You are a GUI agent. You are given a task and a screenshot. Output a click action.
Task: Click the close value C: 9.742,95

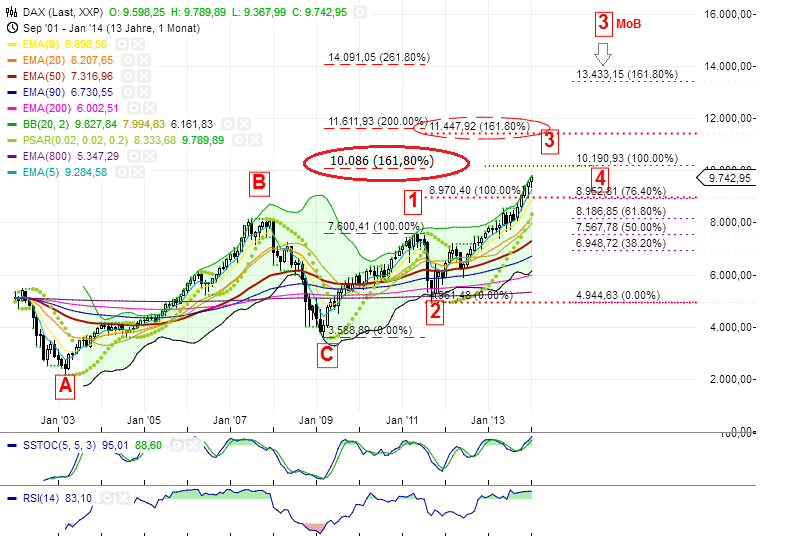[319, 12]
